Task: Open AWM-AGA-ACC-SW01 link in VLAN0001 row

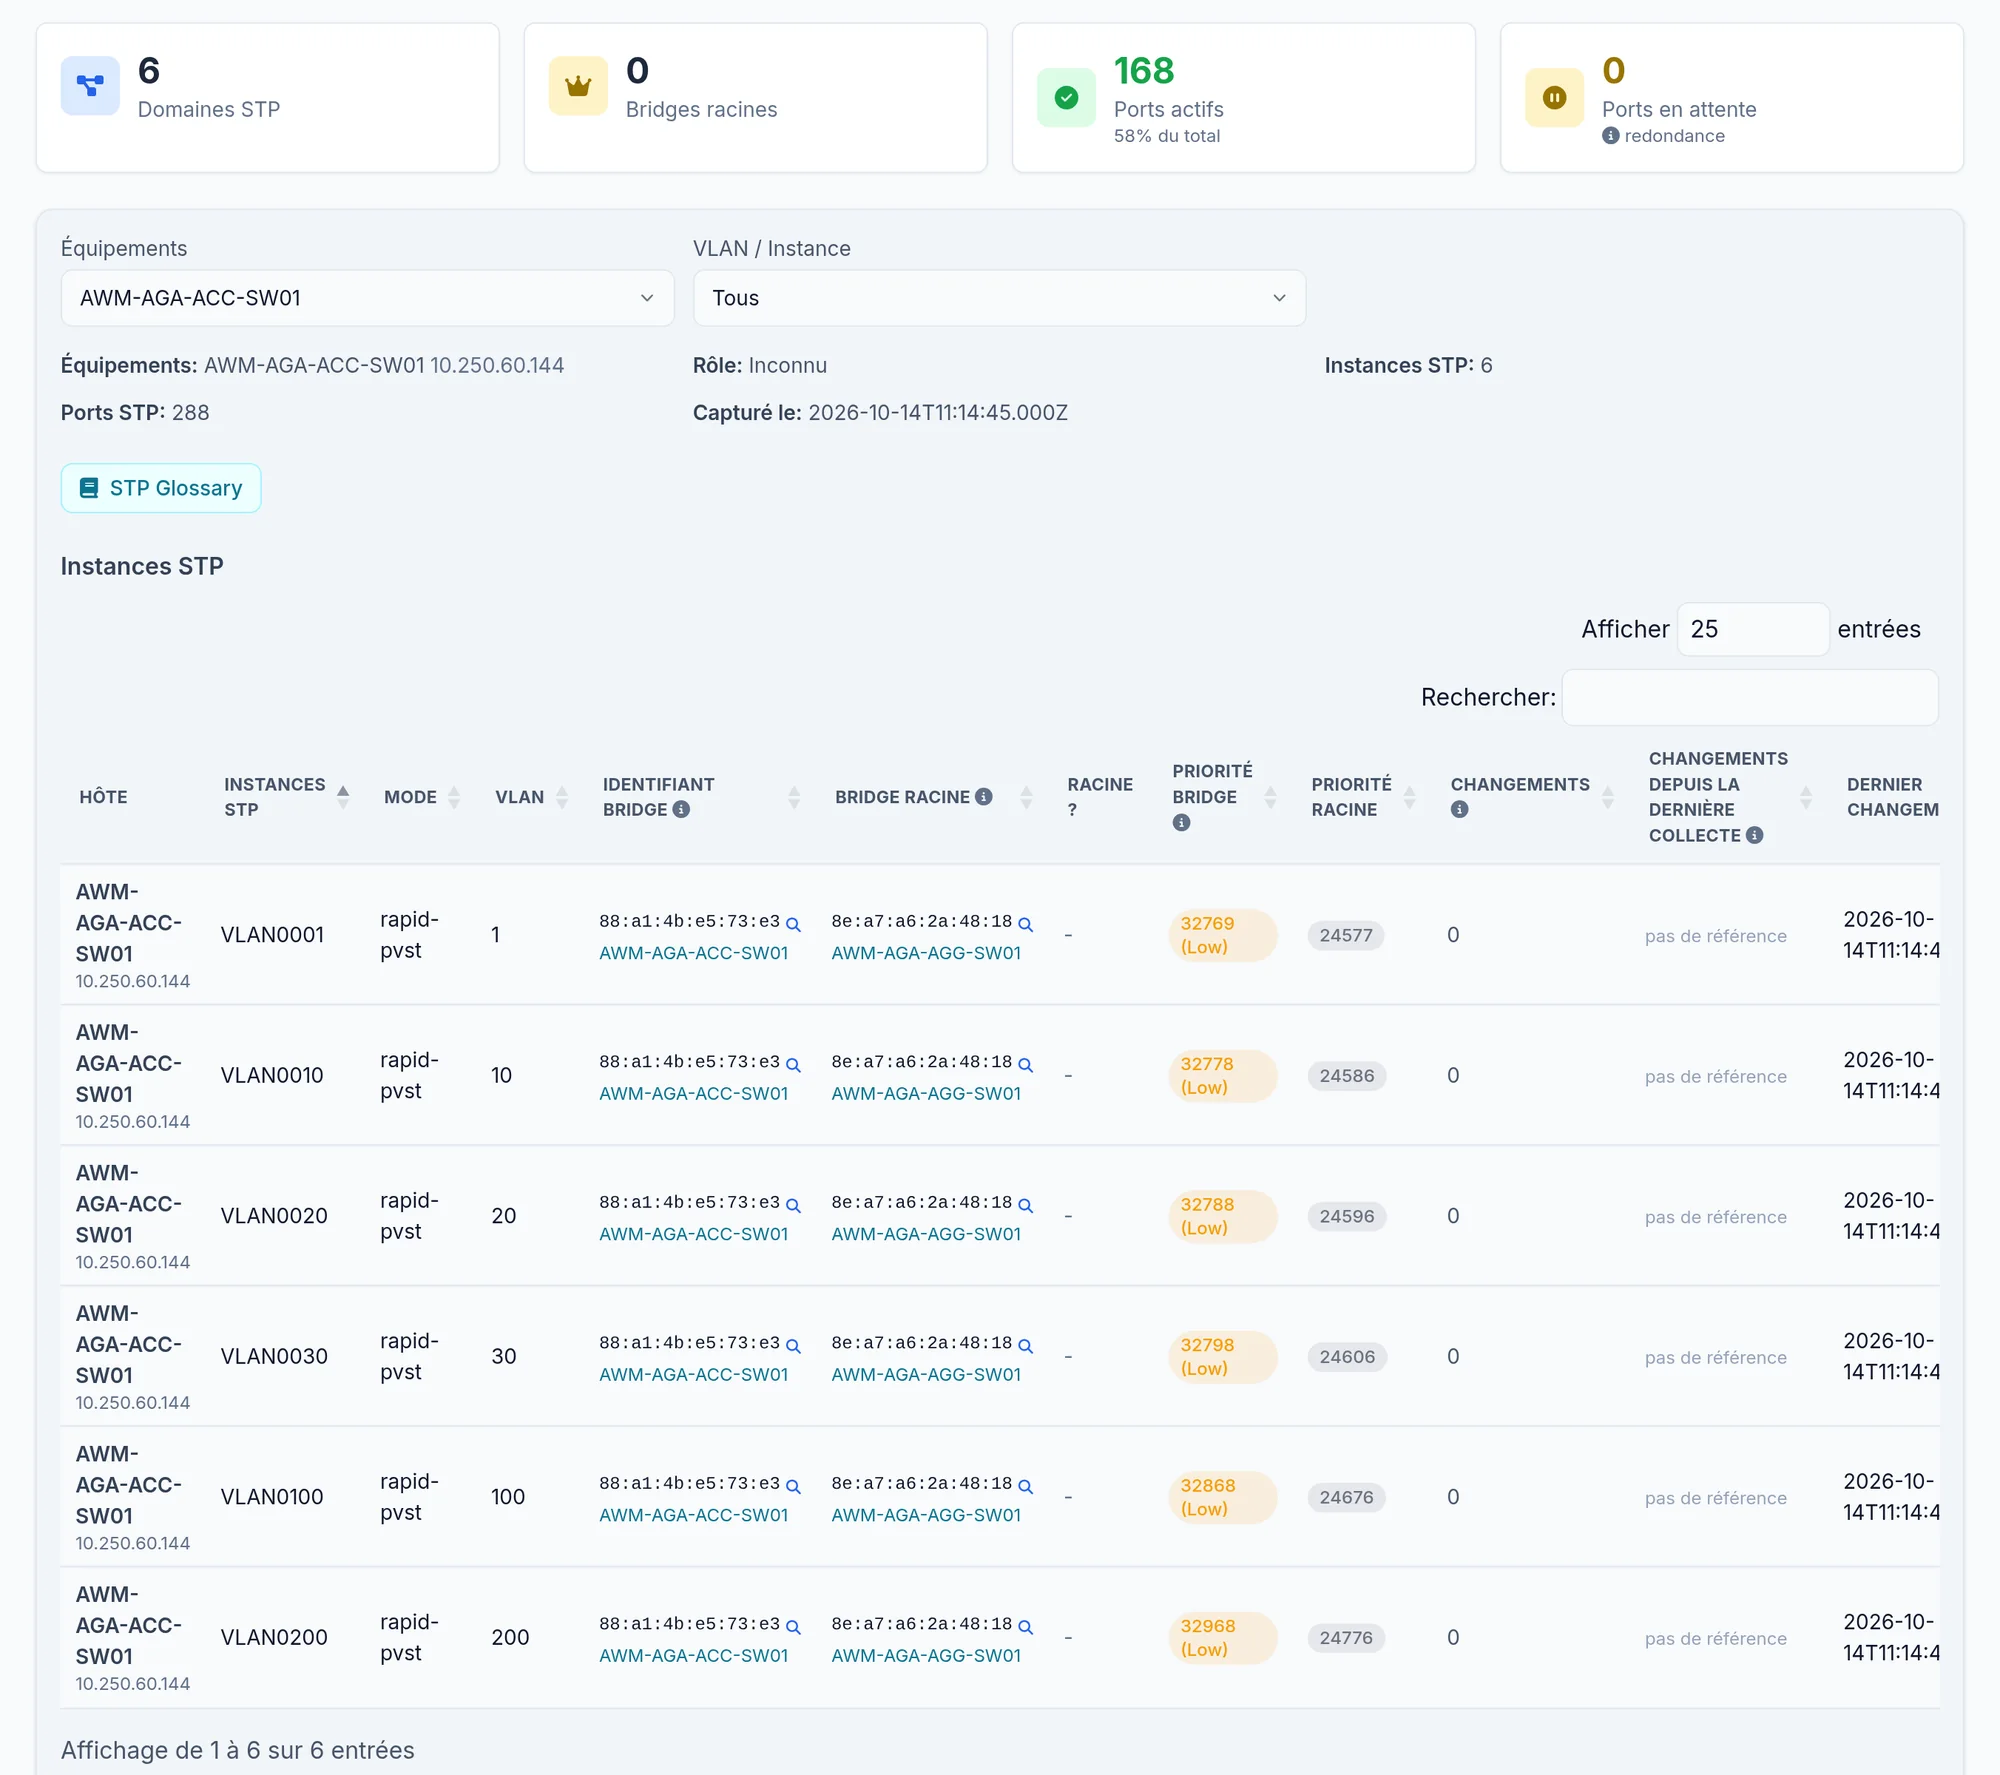Action: (x=694, y=953)
